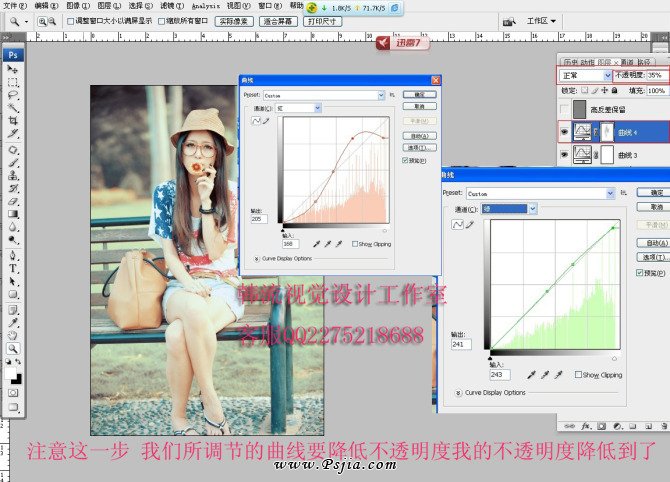
Task: Select the Slice tool
Action: click(13, 134)
